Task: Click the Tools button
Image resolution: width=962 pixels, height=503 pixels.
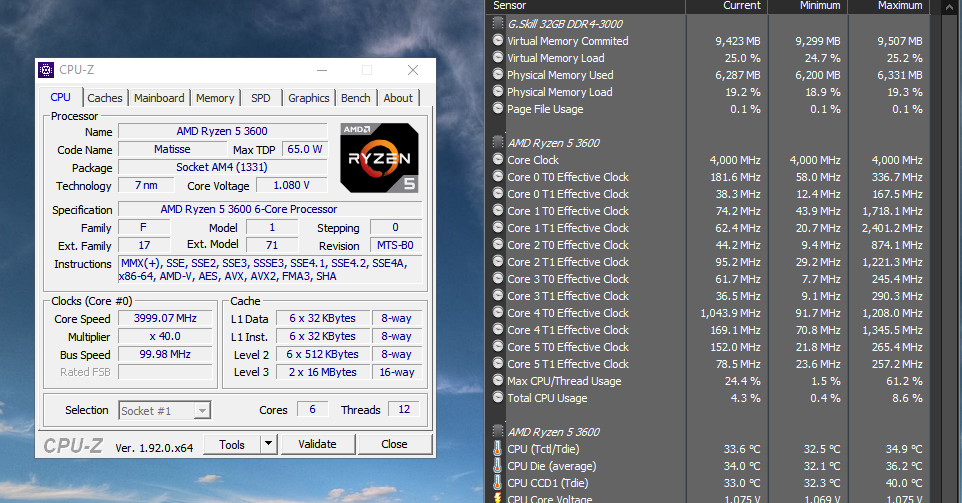Action: tap(232, 444)
